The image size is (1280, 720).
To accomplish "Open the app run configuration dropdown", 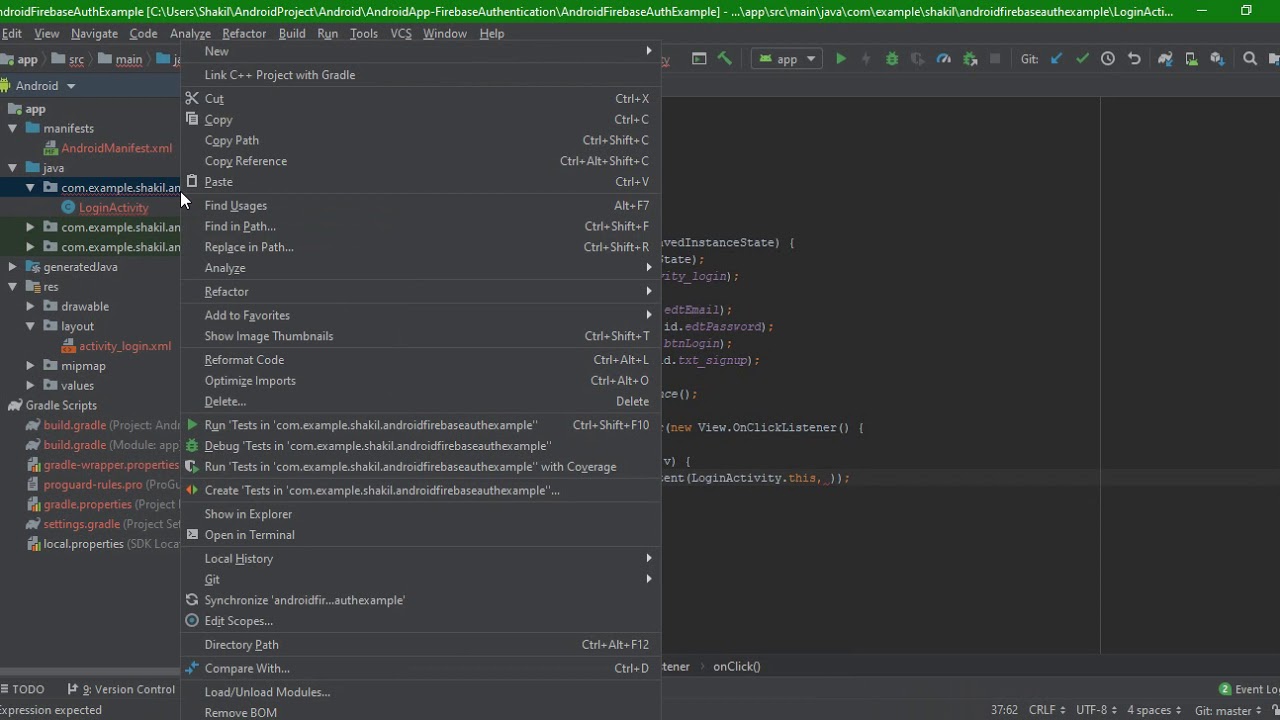I will pos(788,59).
